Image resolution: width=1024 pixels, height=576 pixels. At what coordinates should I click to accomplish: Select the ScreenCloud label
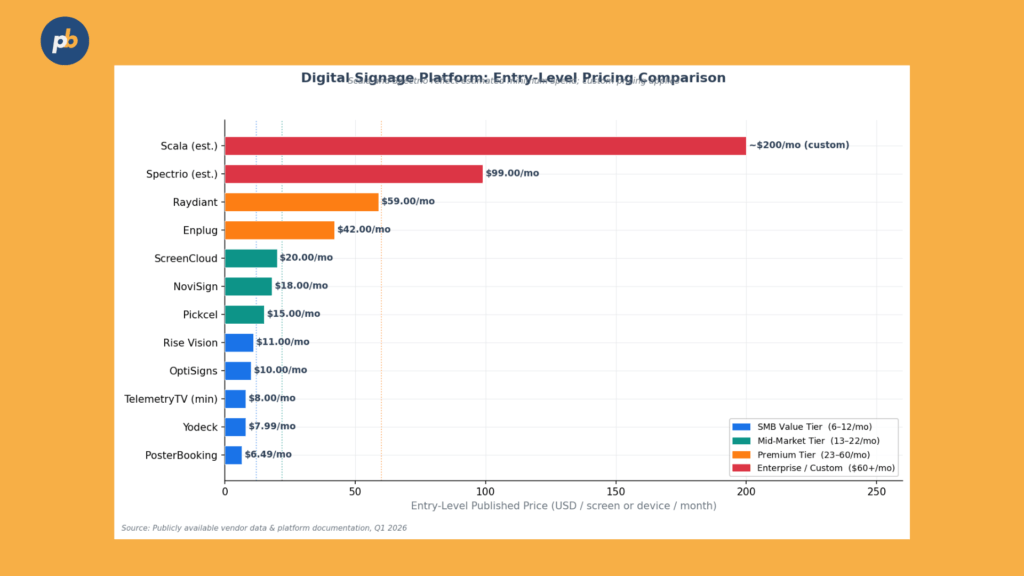(185, 259)
